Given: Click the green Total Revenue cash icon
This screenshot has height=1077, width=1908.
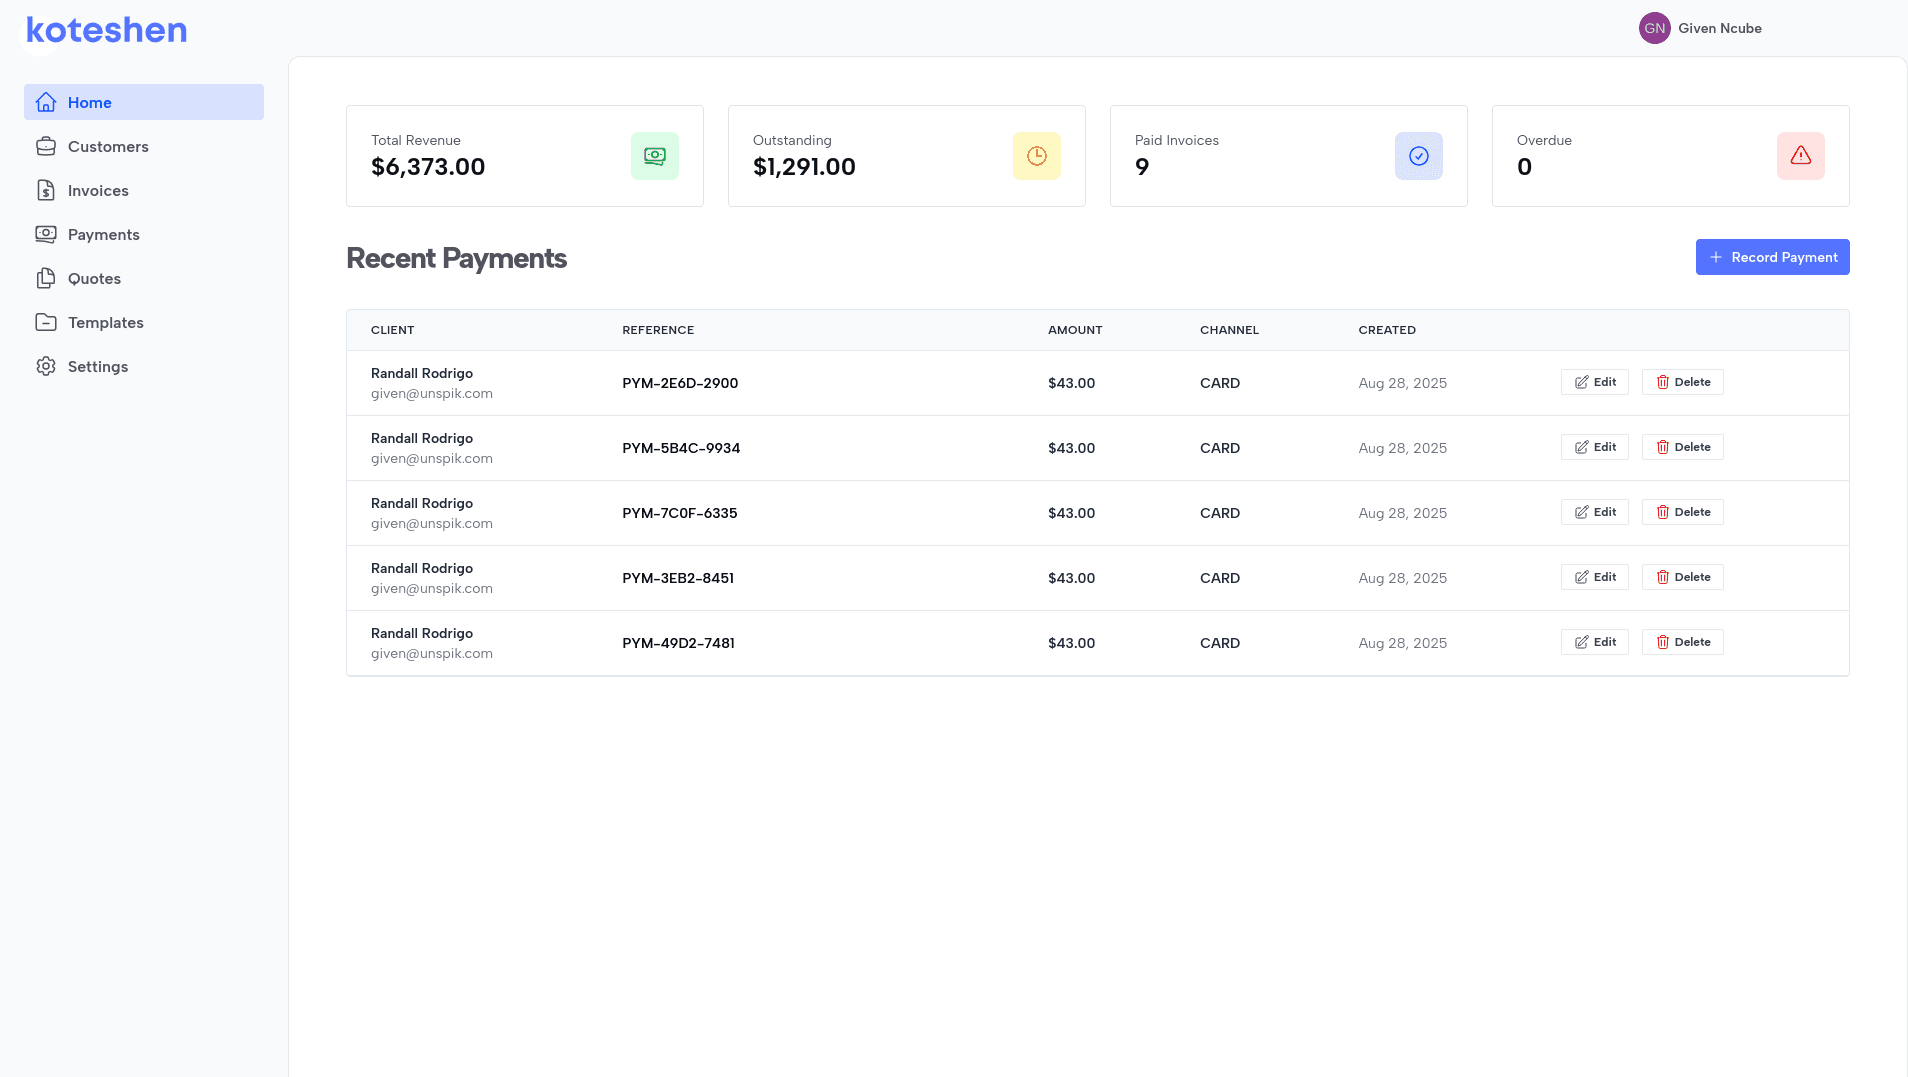Looking at the screenshot, I should point(655,156).
